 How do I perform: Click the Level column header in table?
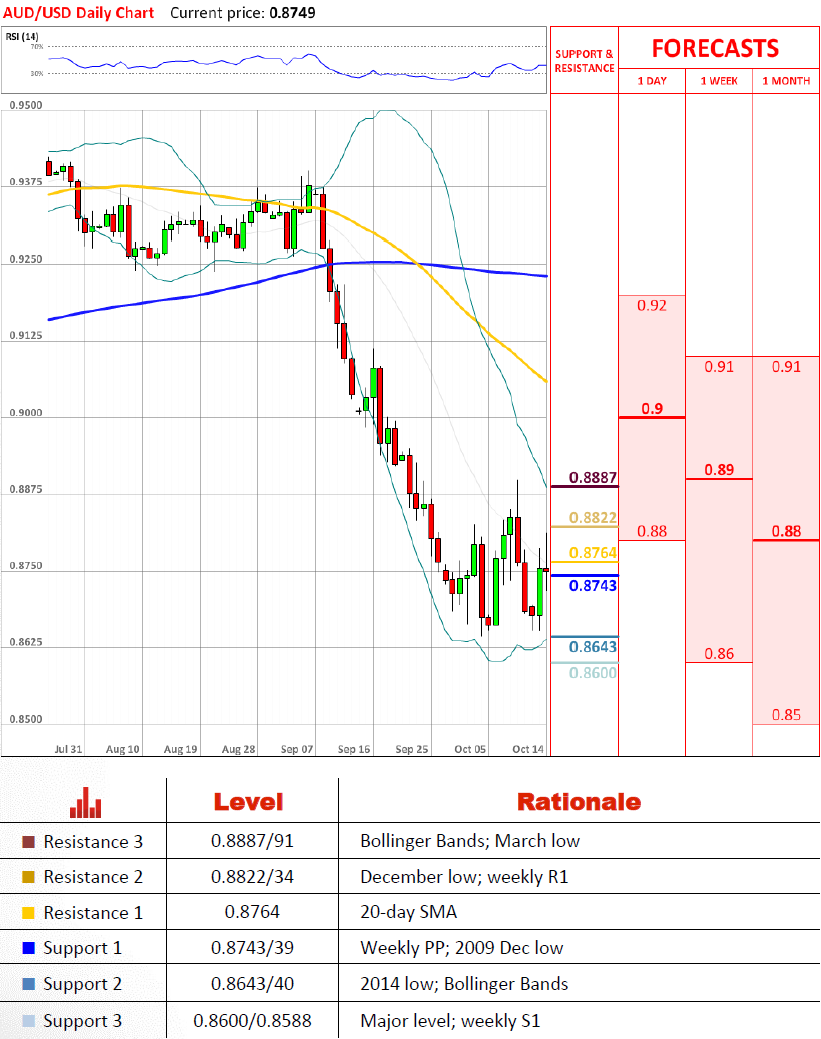click(x=248, y=802)
